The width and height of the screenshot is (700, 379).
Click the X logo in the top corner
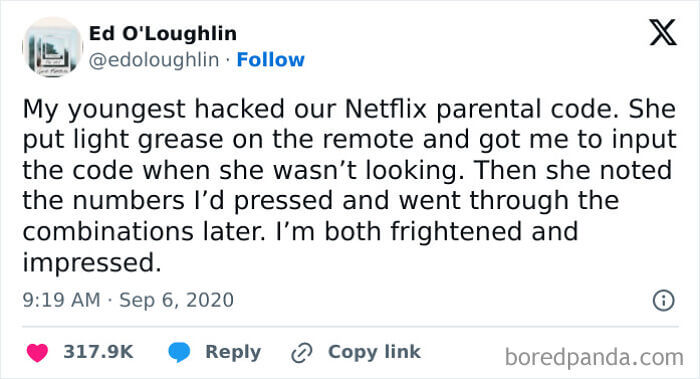663,32
